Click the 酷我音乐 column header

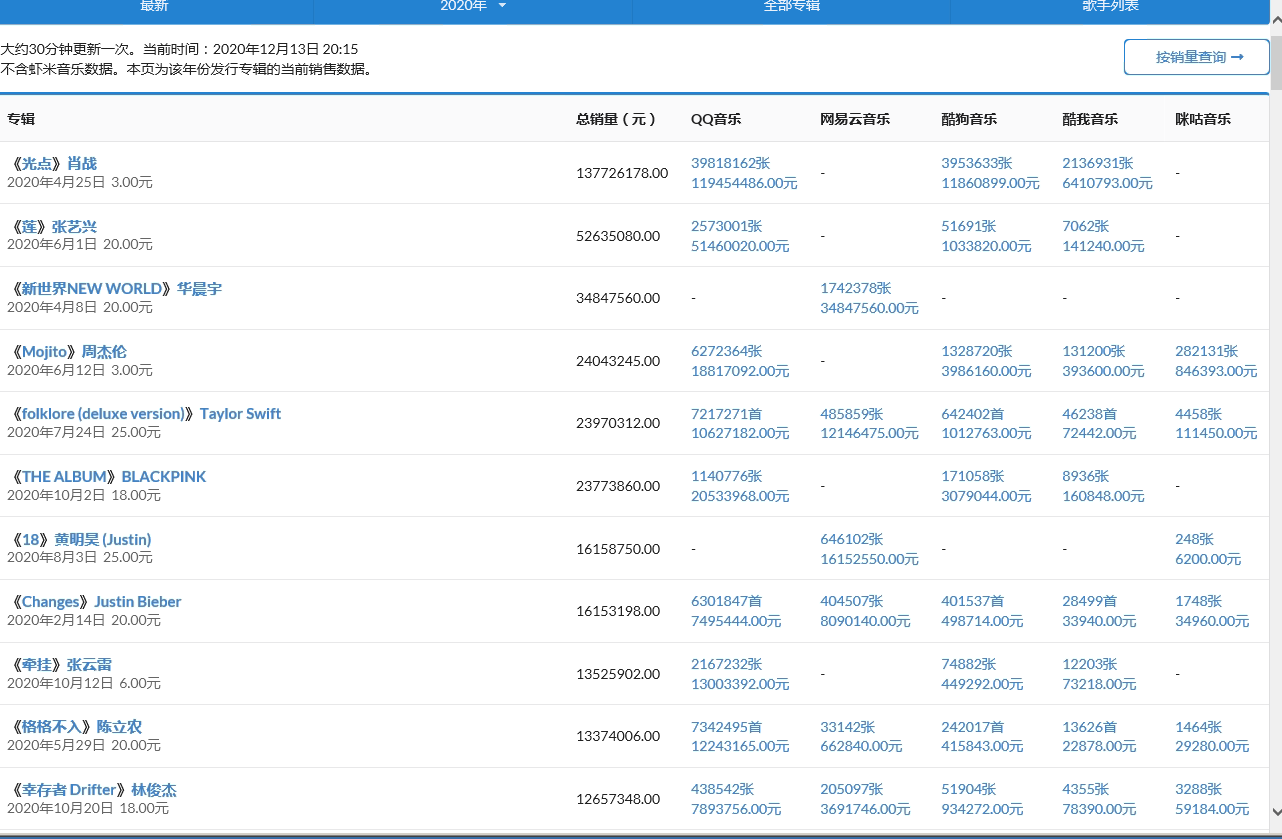pos(1090,119)
